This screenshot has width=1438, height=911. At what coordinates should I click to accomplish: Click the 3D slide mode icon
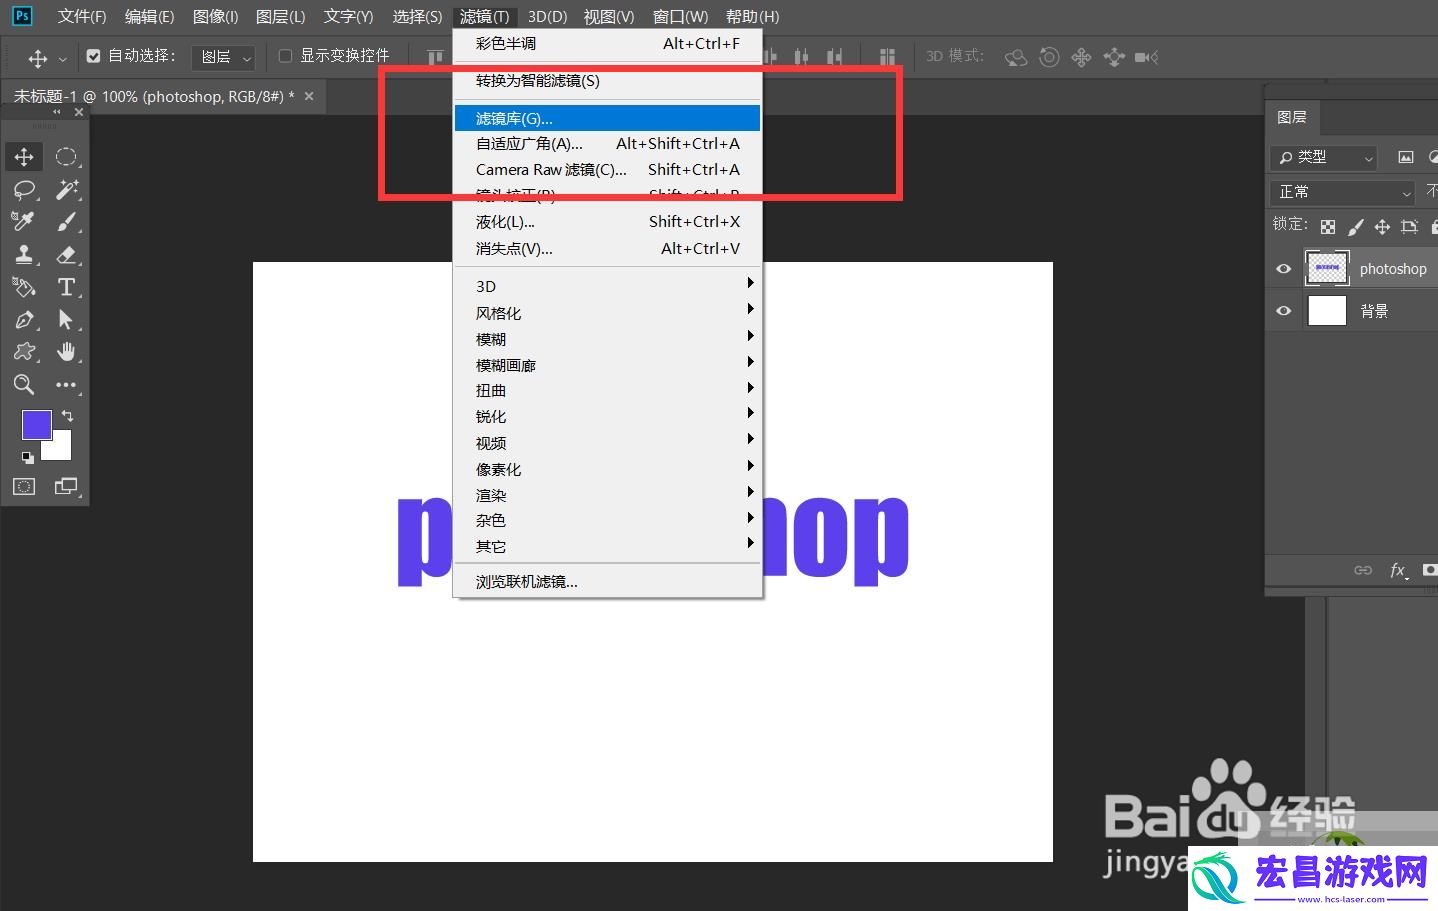(1114, 57)
